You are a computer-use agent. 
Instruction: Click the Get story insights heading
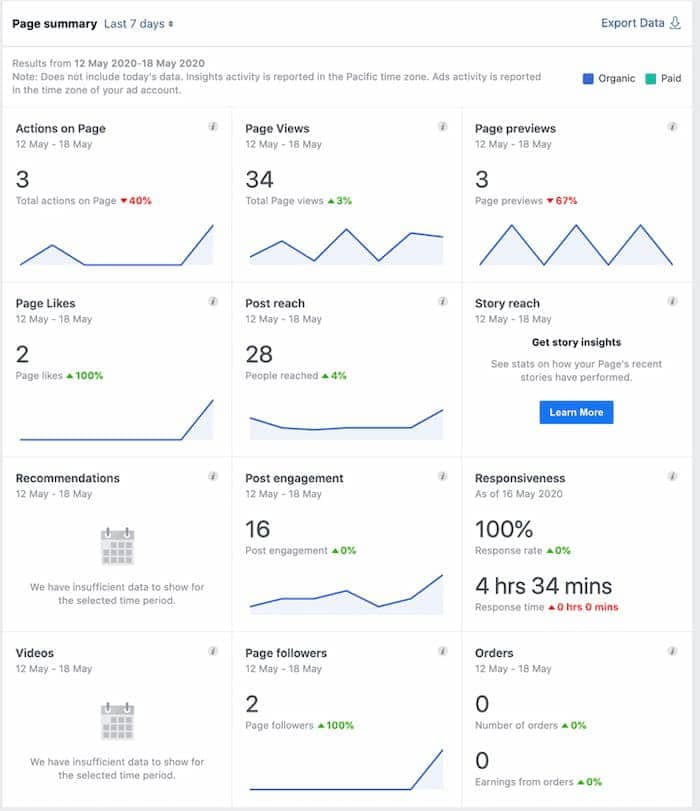[x=576, y=342]
